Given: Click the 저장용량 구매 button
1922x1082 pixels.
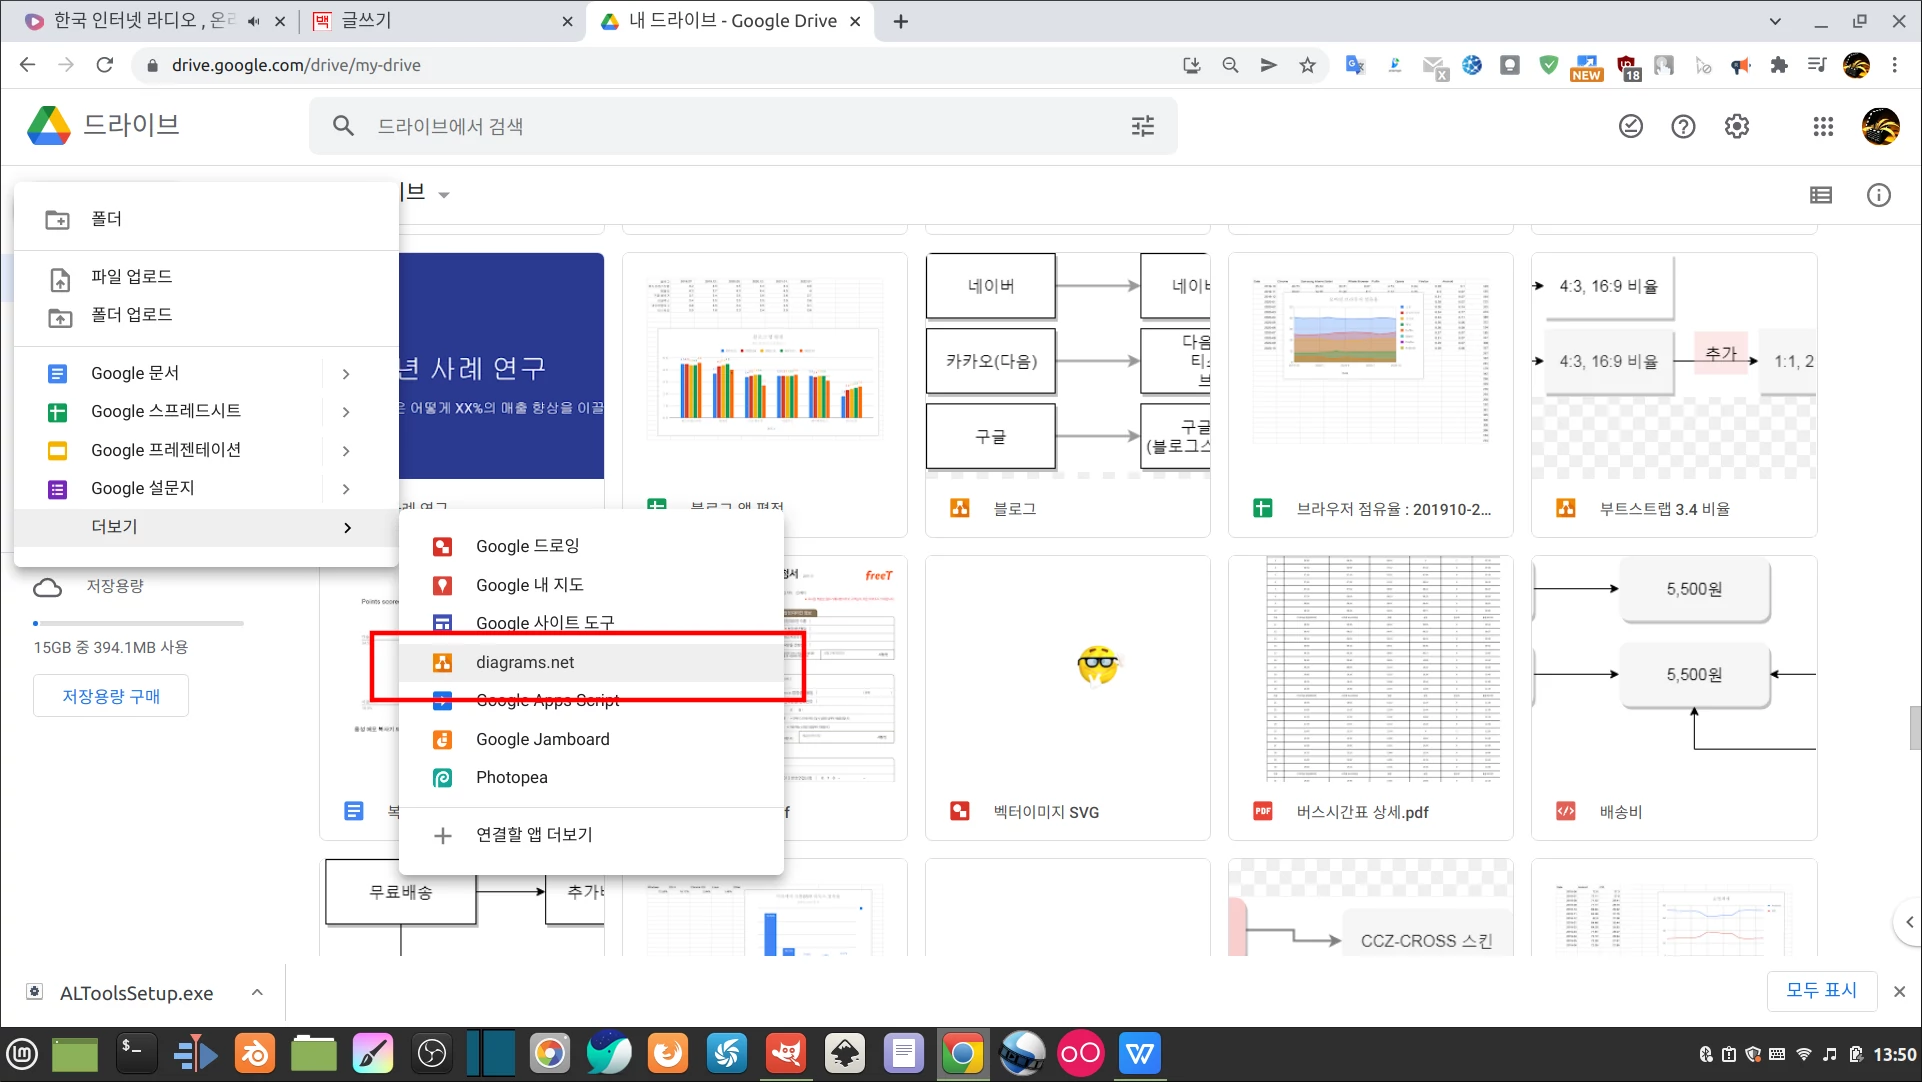Looking at the screenshot, I should tap(110, 695).
